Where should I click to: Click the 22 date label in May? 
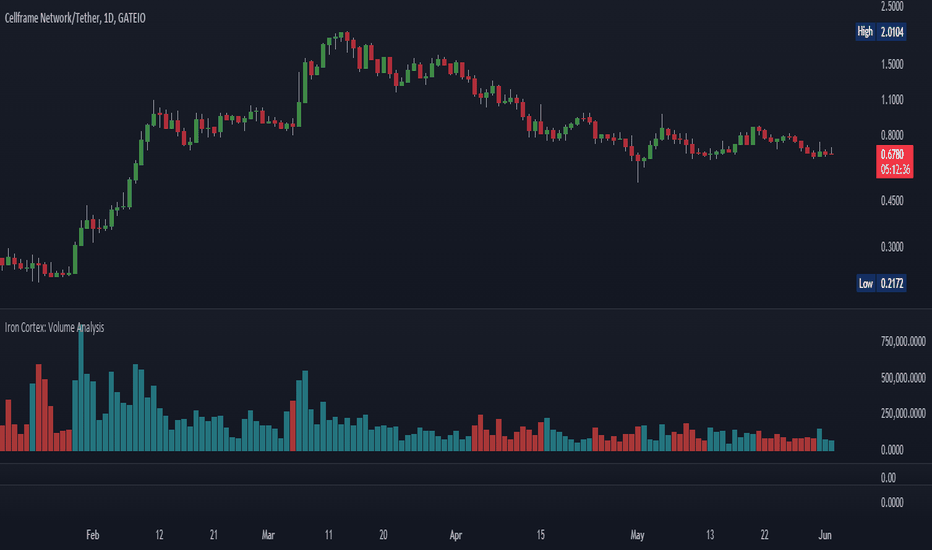click(x=764, y=535)
